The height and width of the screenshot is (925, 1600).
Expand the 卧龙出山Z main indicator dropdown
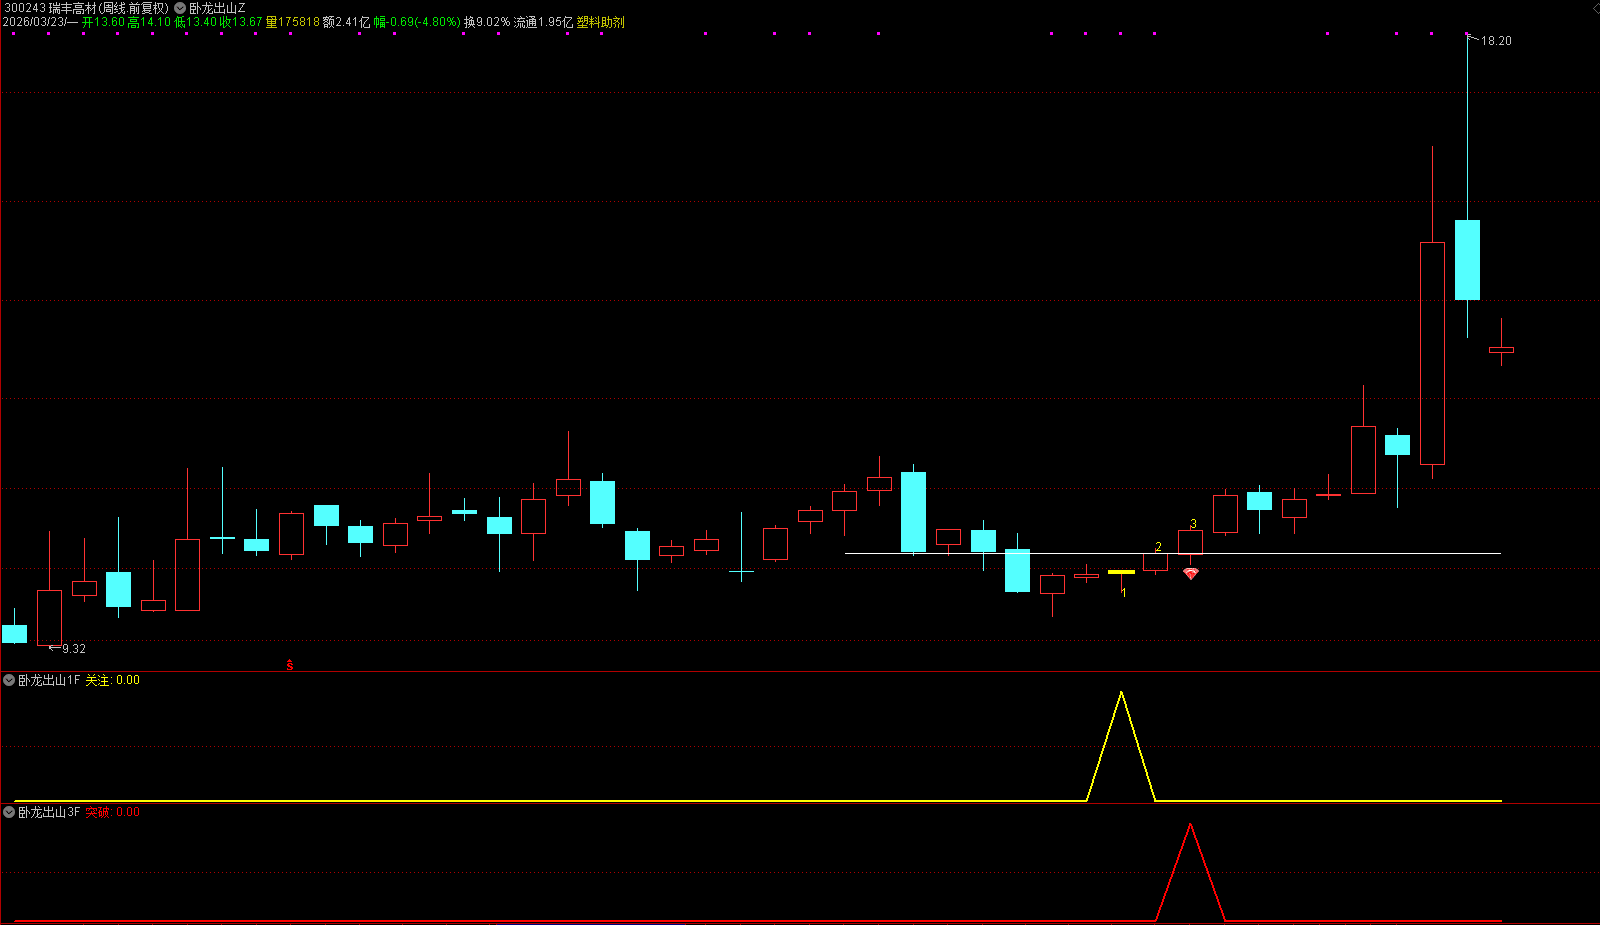pos(180,8)
